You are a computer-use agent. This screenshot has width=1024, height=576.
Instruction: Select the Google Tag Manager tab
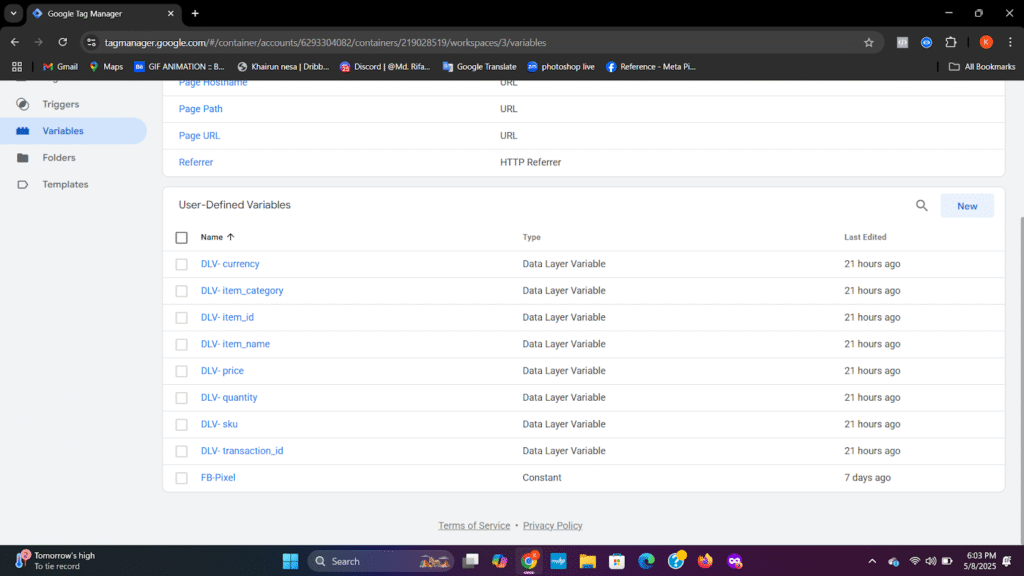pos(103,14)
